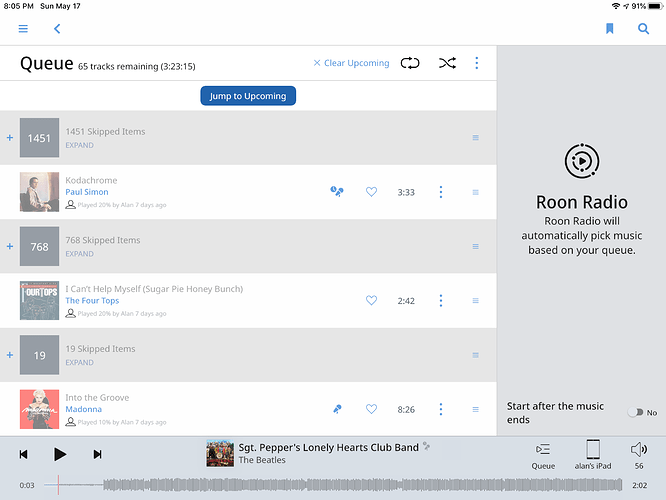Grab the reorder handle of the 1451 Skipped Items row
666x500 pixels.
(x=476, y=138)
